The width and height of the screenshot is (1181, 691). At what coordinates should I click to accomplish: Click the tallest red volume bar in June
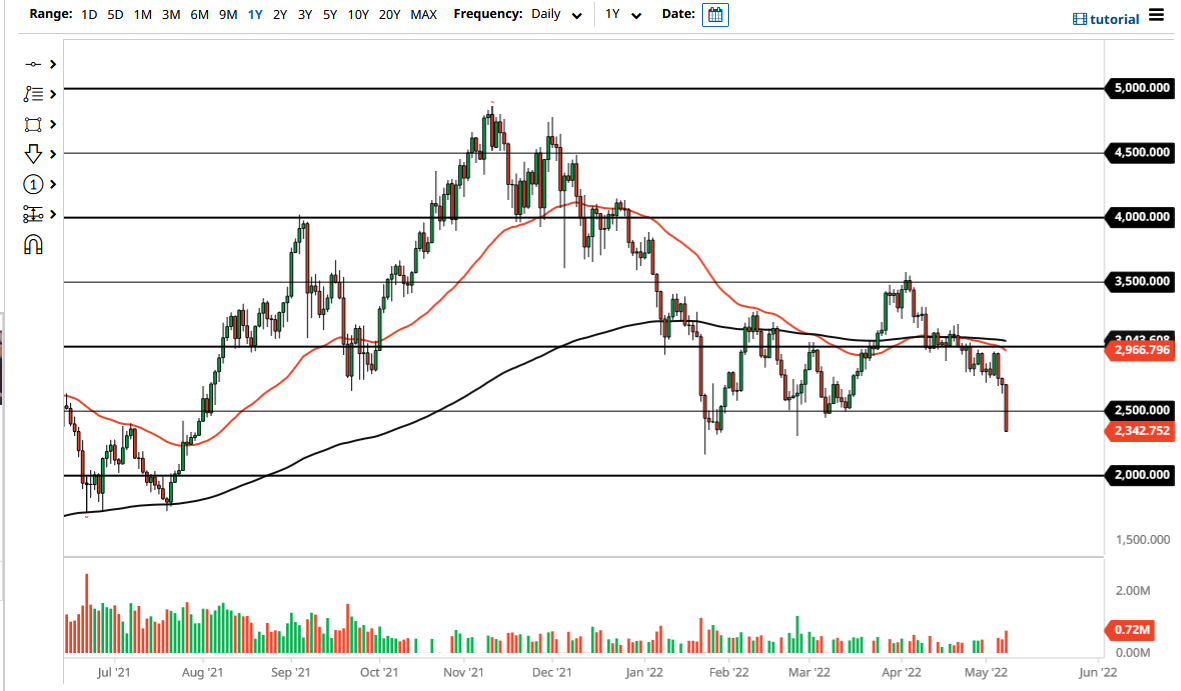pos(87,613)
